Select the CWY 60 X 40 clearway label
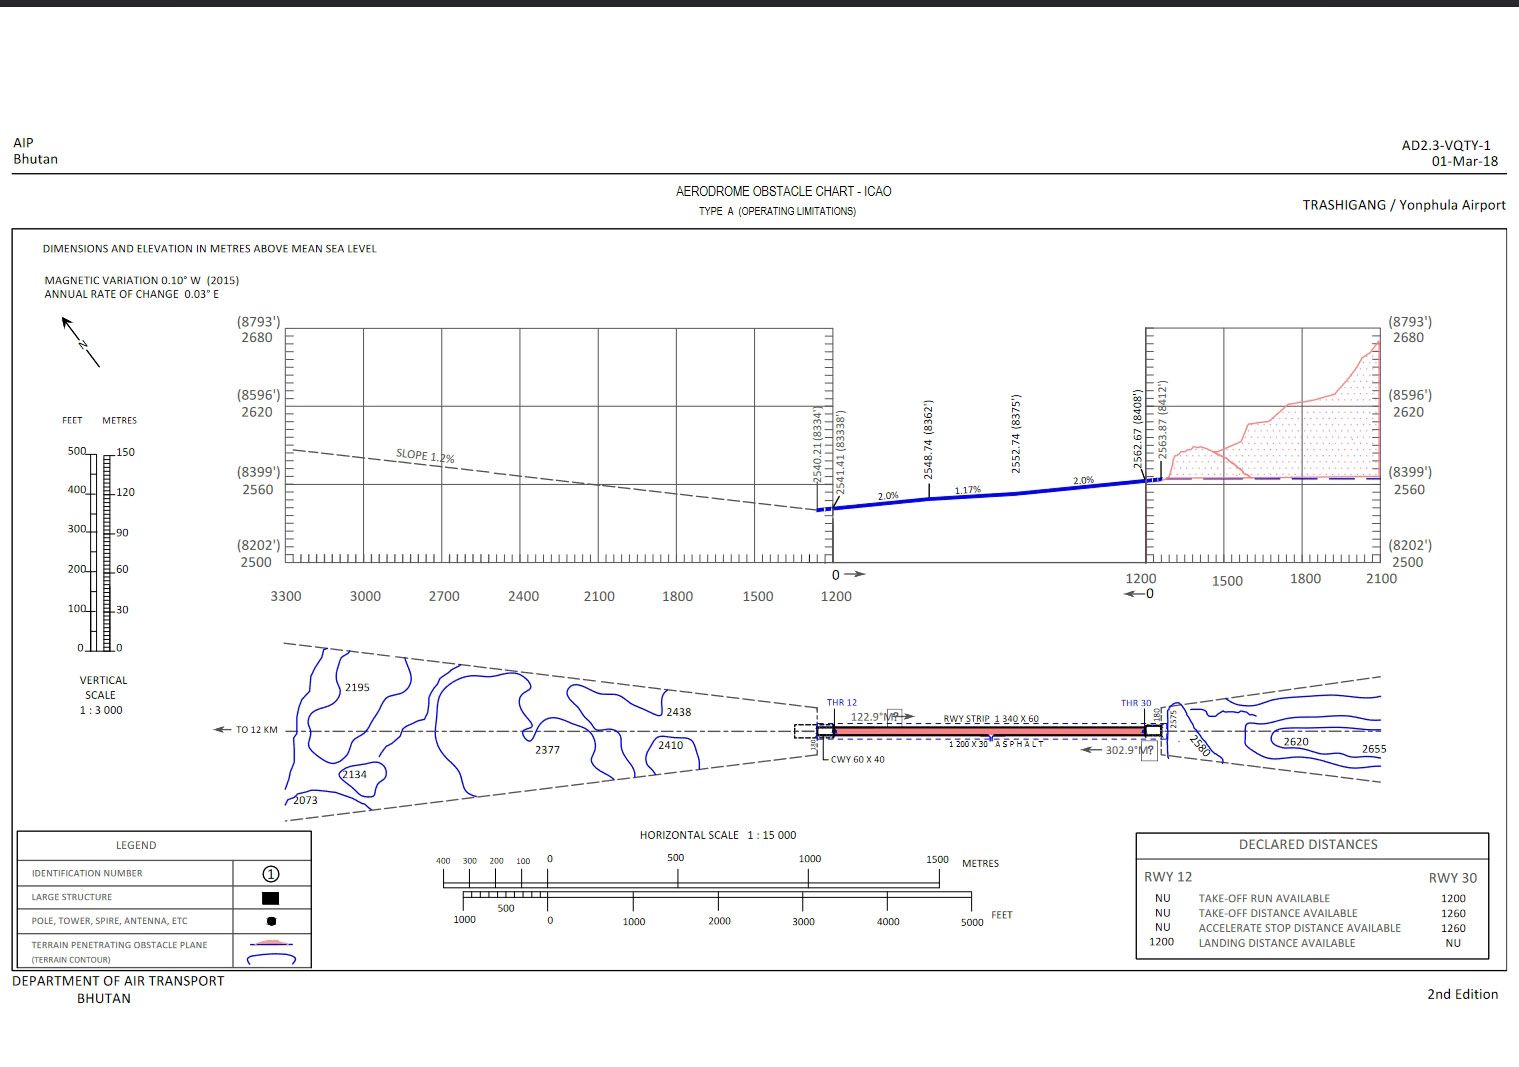This screenshot has width=1519, height=1067. point(857,760)
